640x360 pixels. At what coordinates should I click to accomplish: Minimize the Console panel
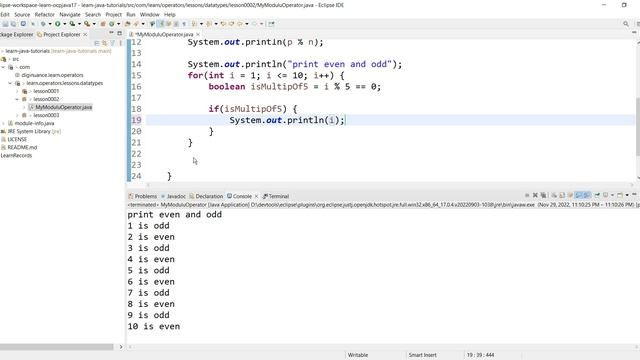(634, 194)
